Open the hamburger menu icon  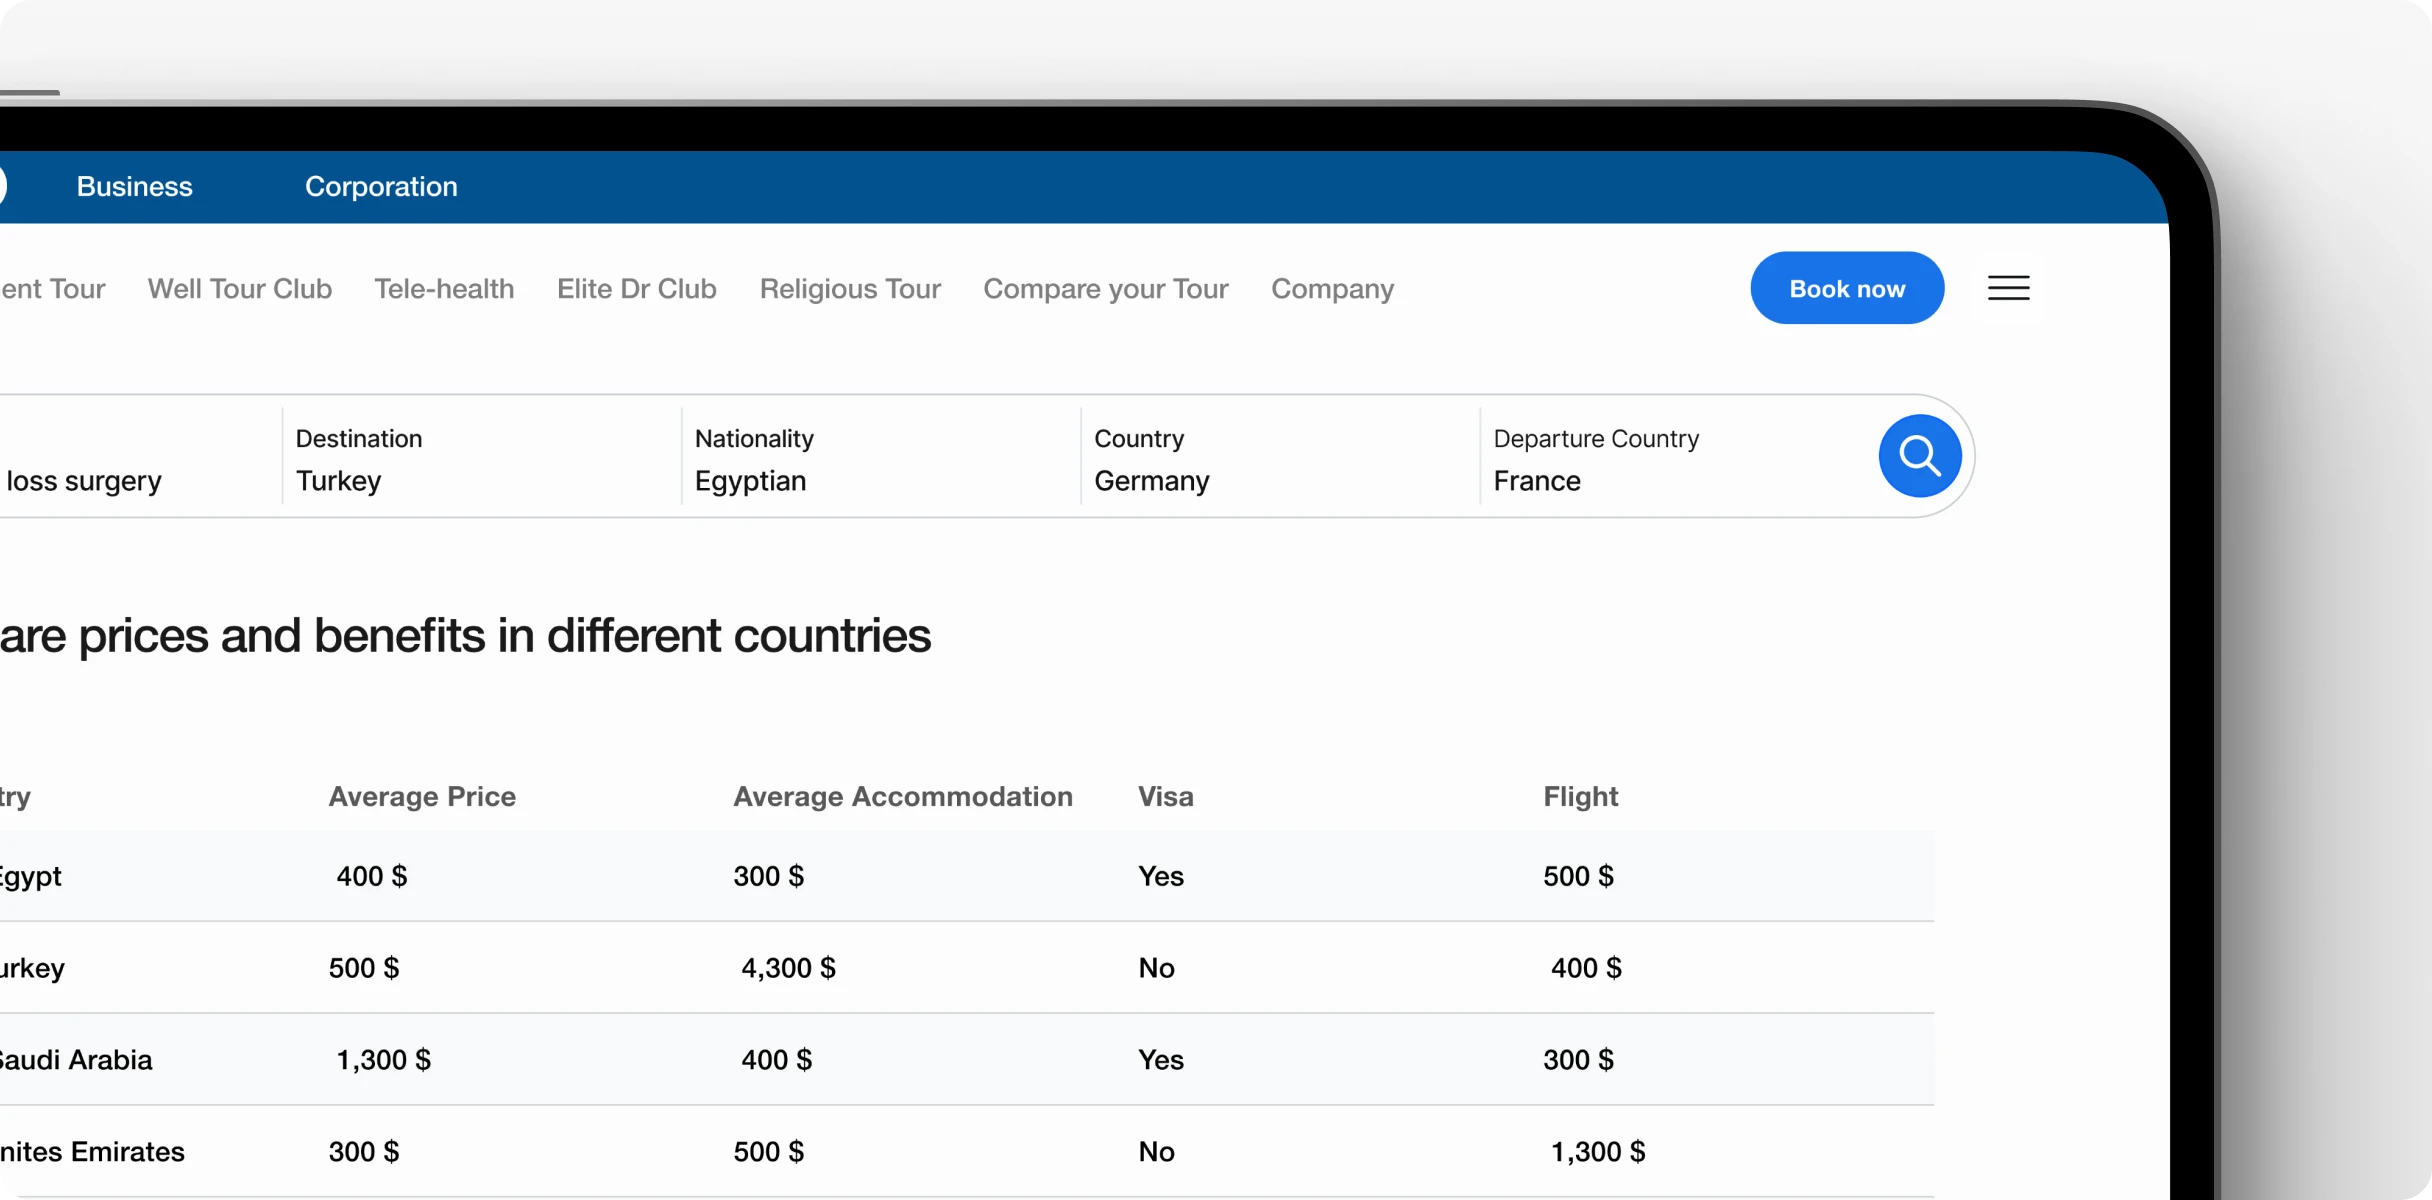(x=2008, y=288)
